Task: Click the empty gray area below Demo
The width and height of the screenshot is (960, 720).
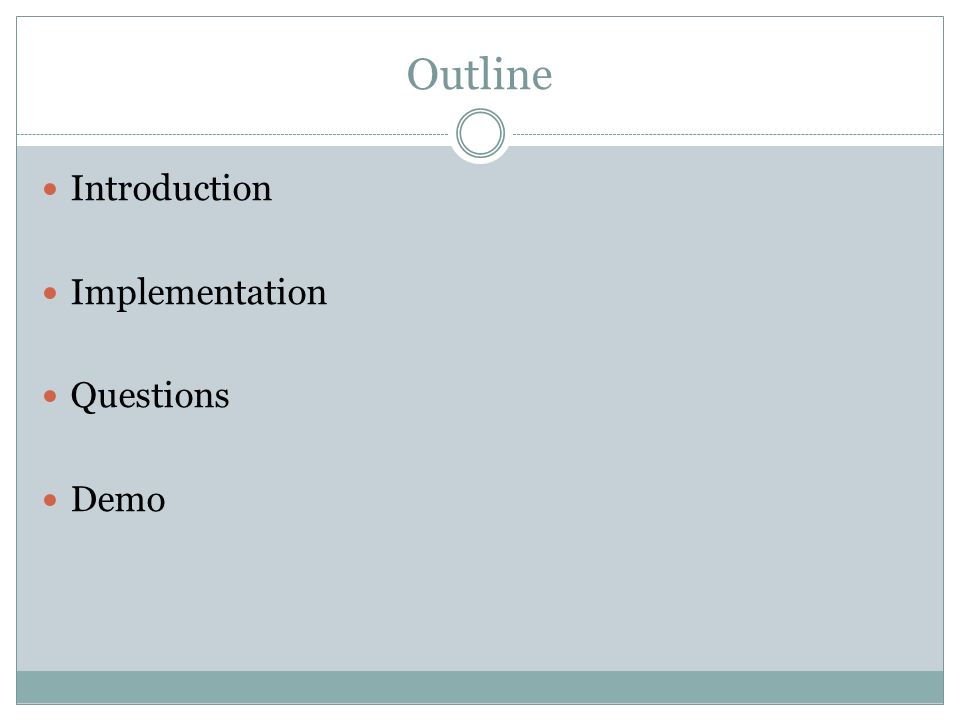Action: click(x=480, y=594)
